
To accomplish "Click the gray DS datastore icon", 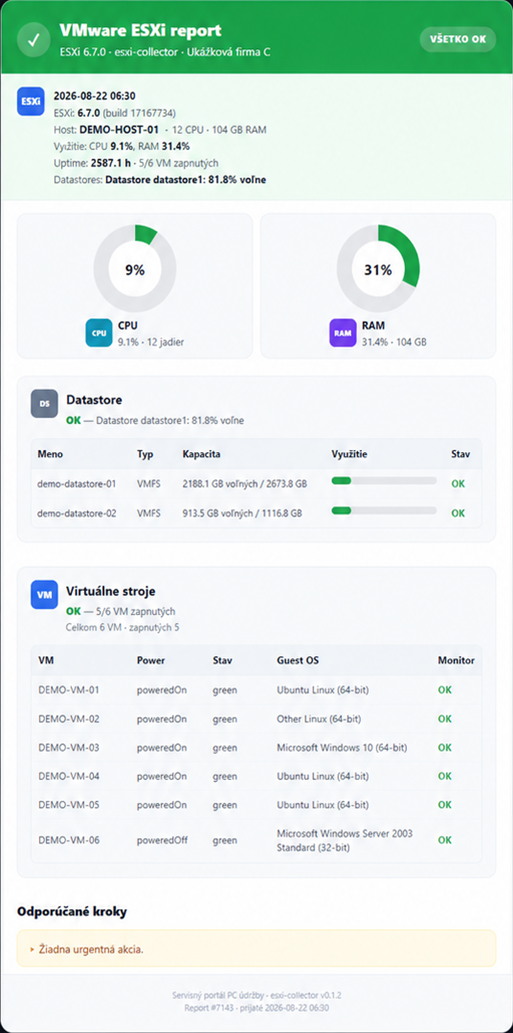I will (44, 403).
